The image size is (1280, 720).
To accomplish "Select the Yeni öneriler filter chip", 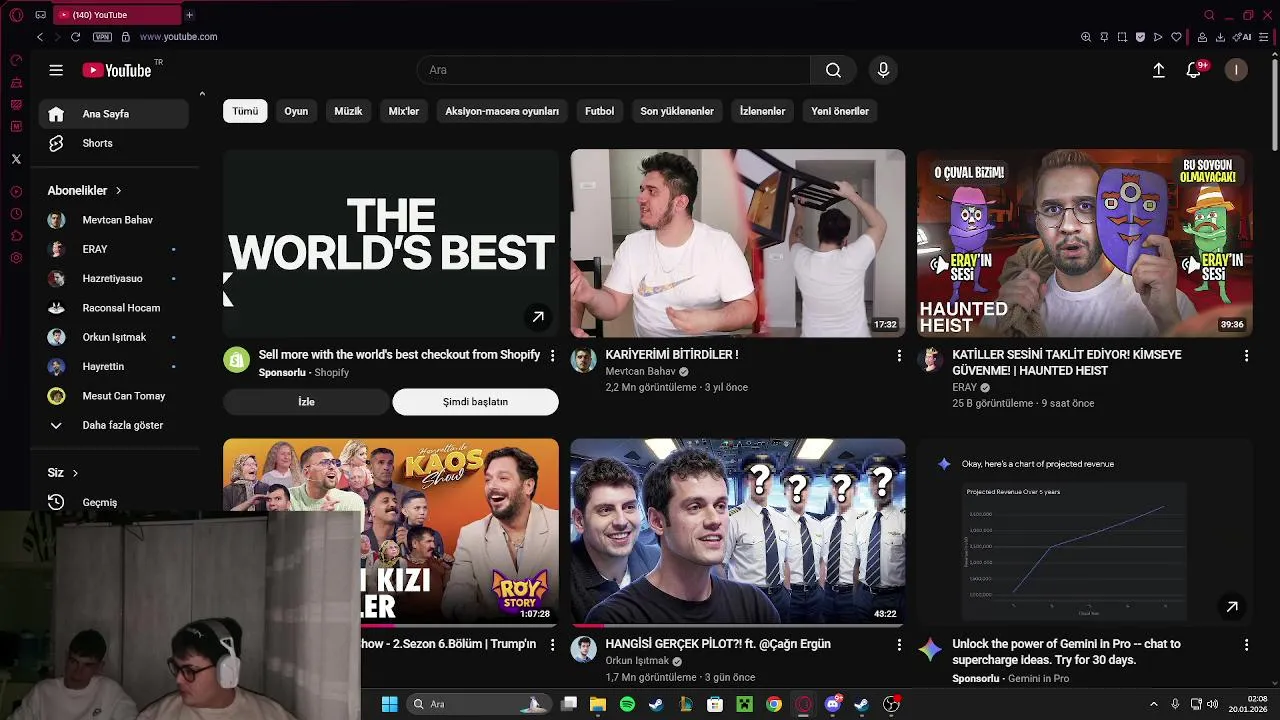I will (x=840, y=111).
